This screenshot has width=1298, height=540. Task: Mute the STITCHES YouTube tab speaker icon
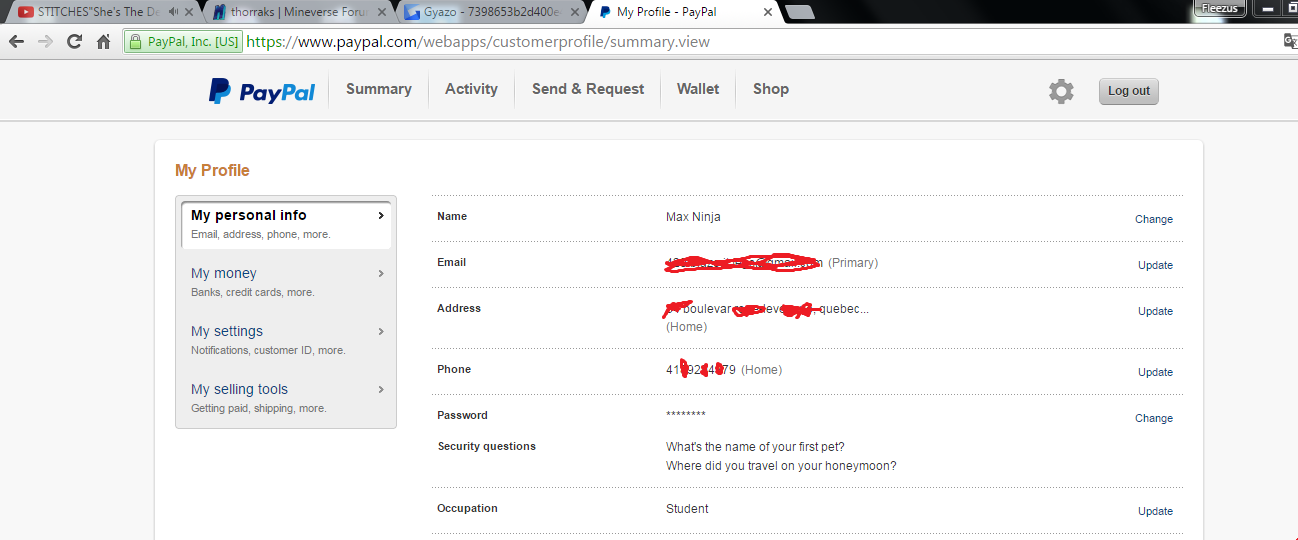(x=174, y=12)
